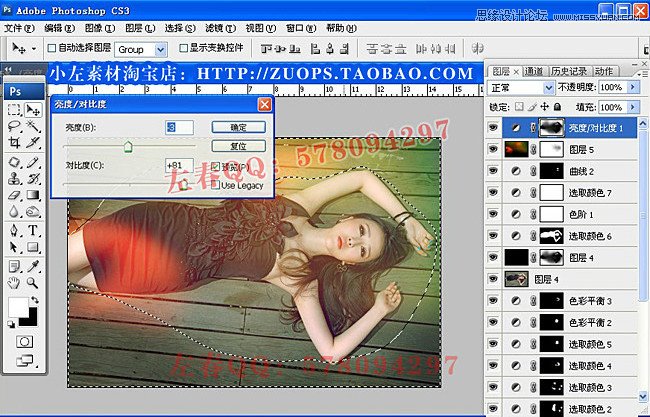650x417 pixels.
Task: Click 复位 button in dialog
Action: pos(238,146)
